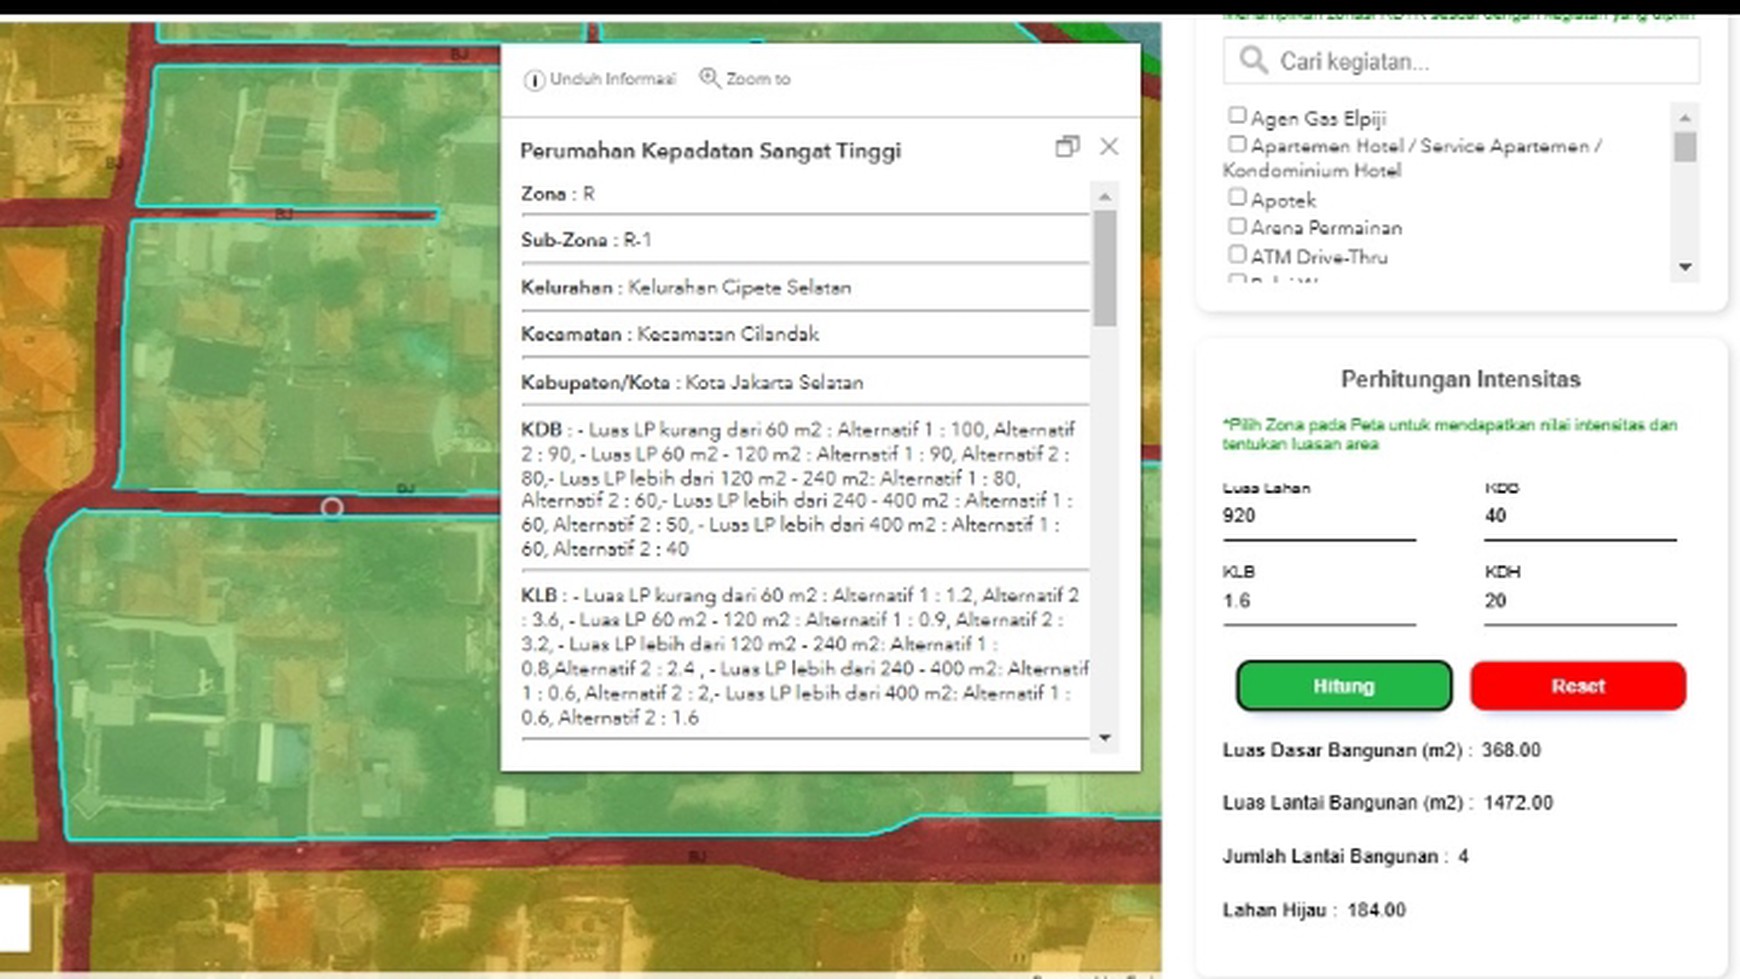Click the popup scrollbar thumb
The width and height of the screenshot is (1740, 979).
tap(1104, 268)
